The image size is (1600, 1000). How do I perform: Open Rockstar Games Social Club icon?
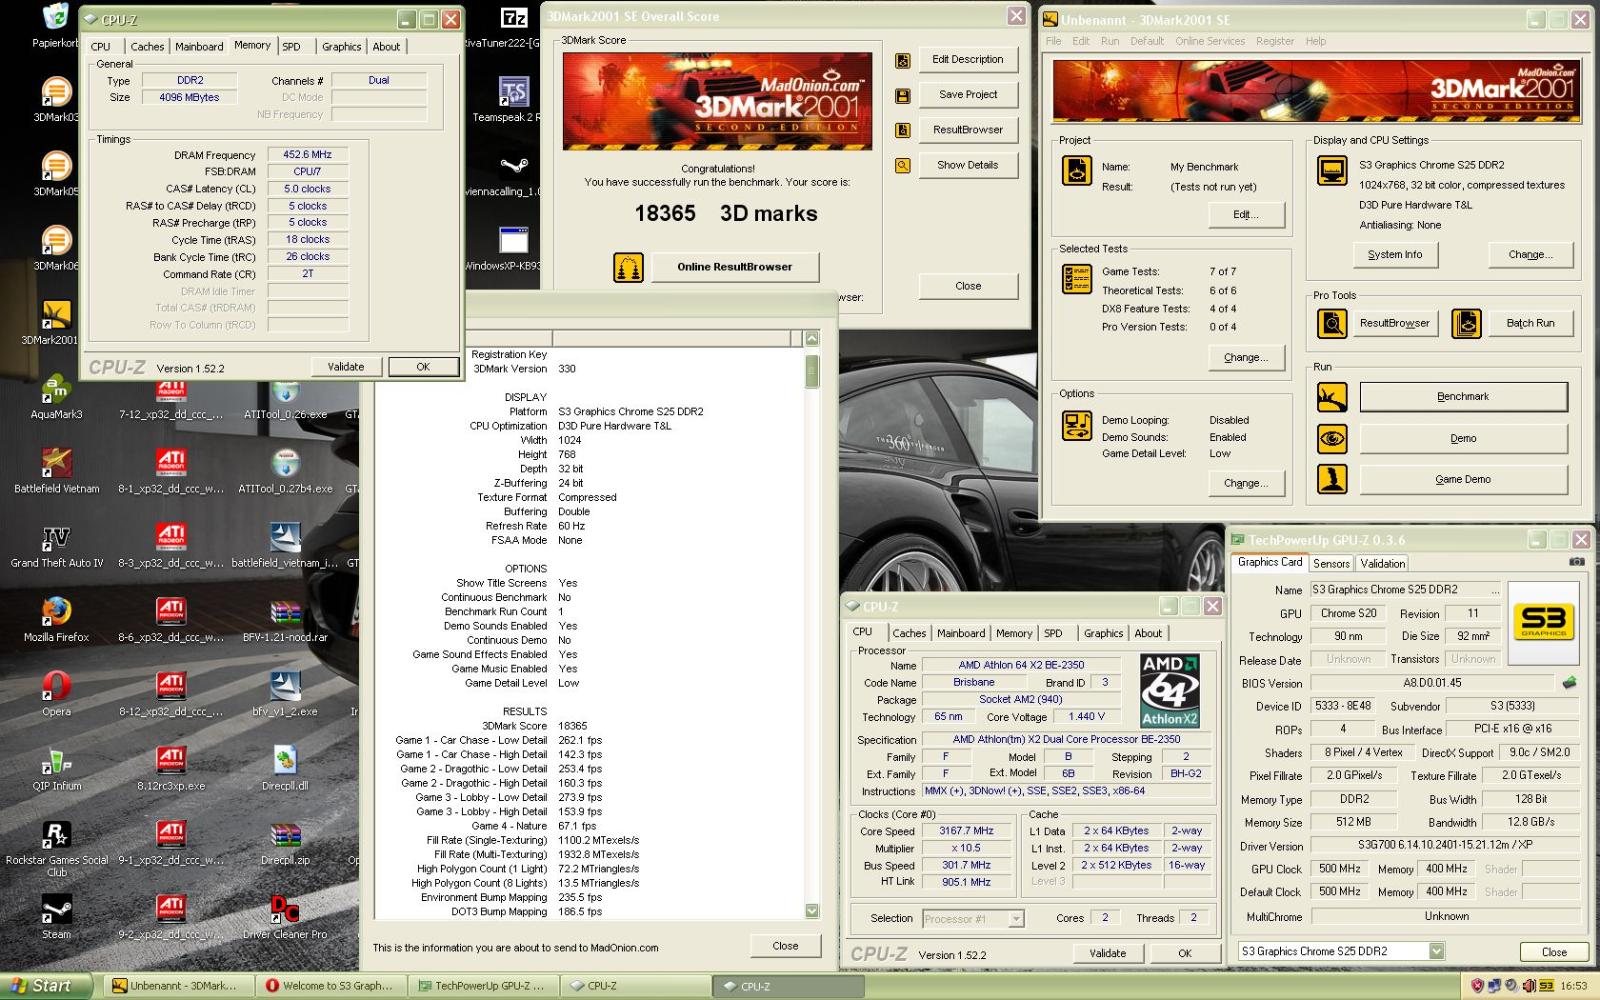click(x=56, y=835)
